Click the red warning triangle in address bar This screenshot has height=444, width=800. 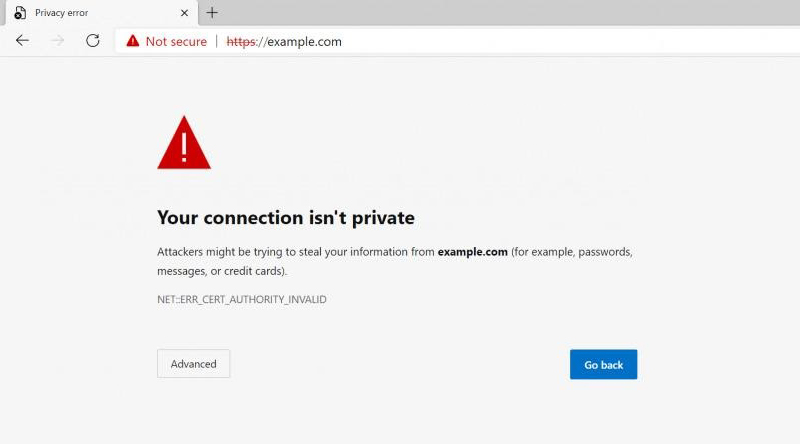(133, 41)
